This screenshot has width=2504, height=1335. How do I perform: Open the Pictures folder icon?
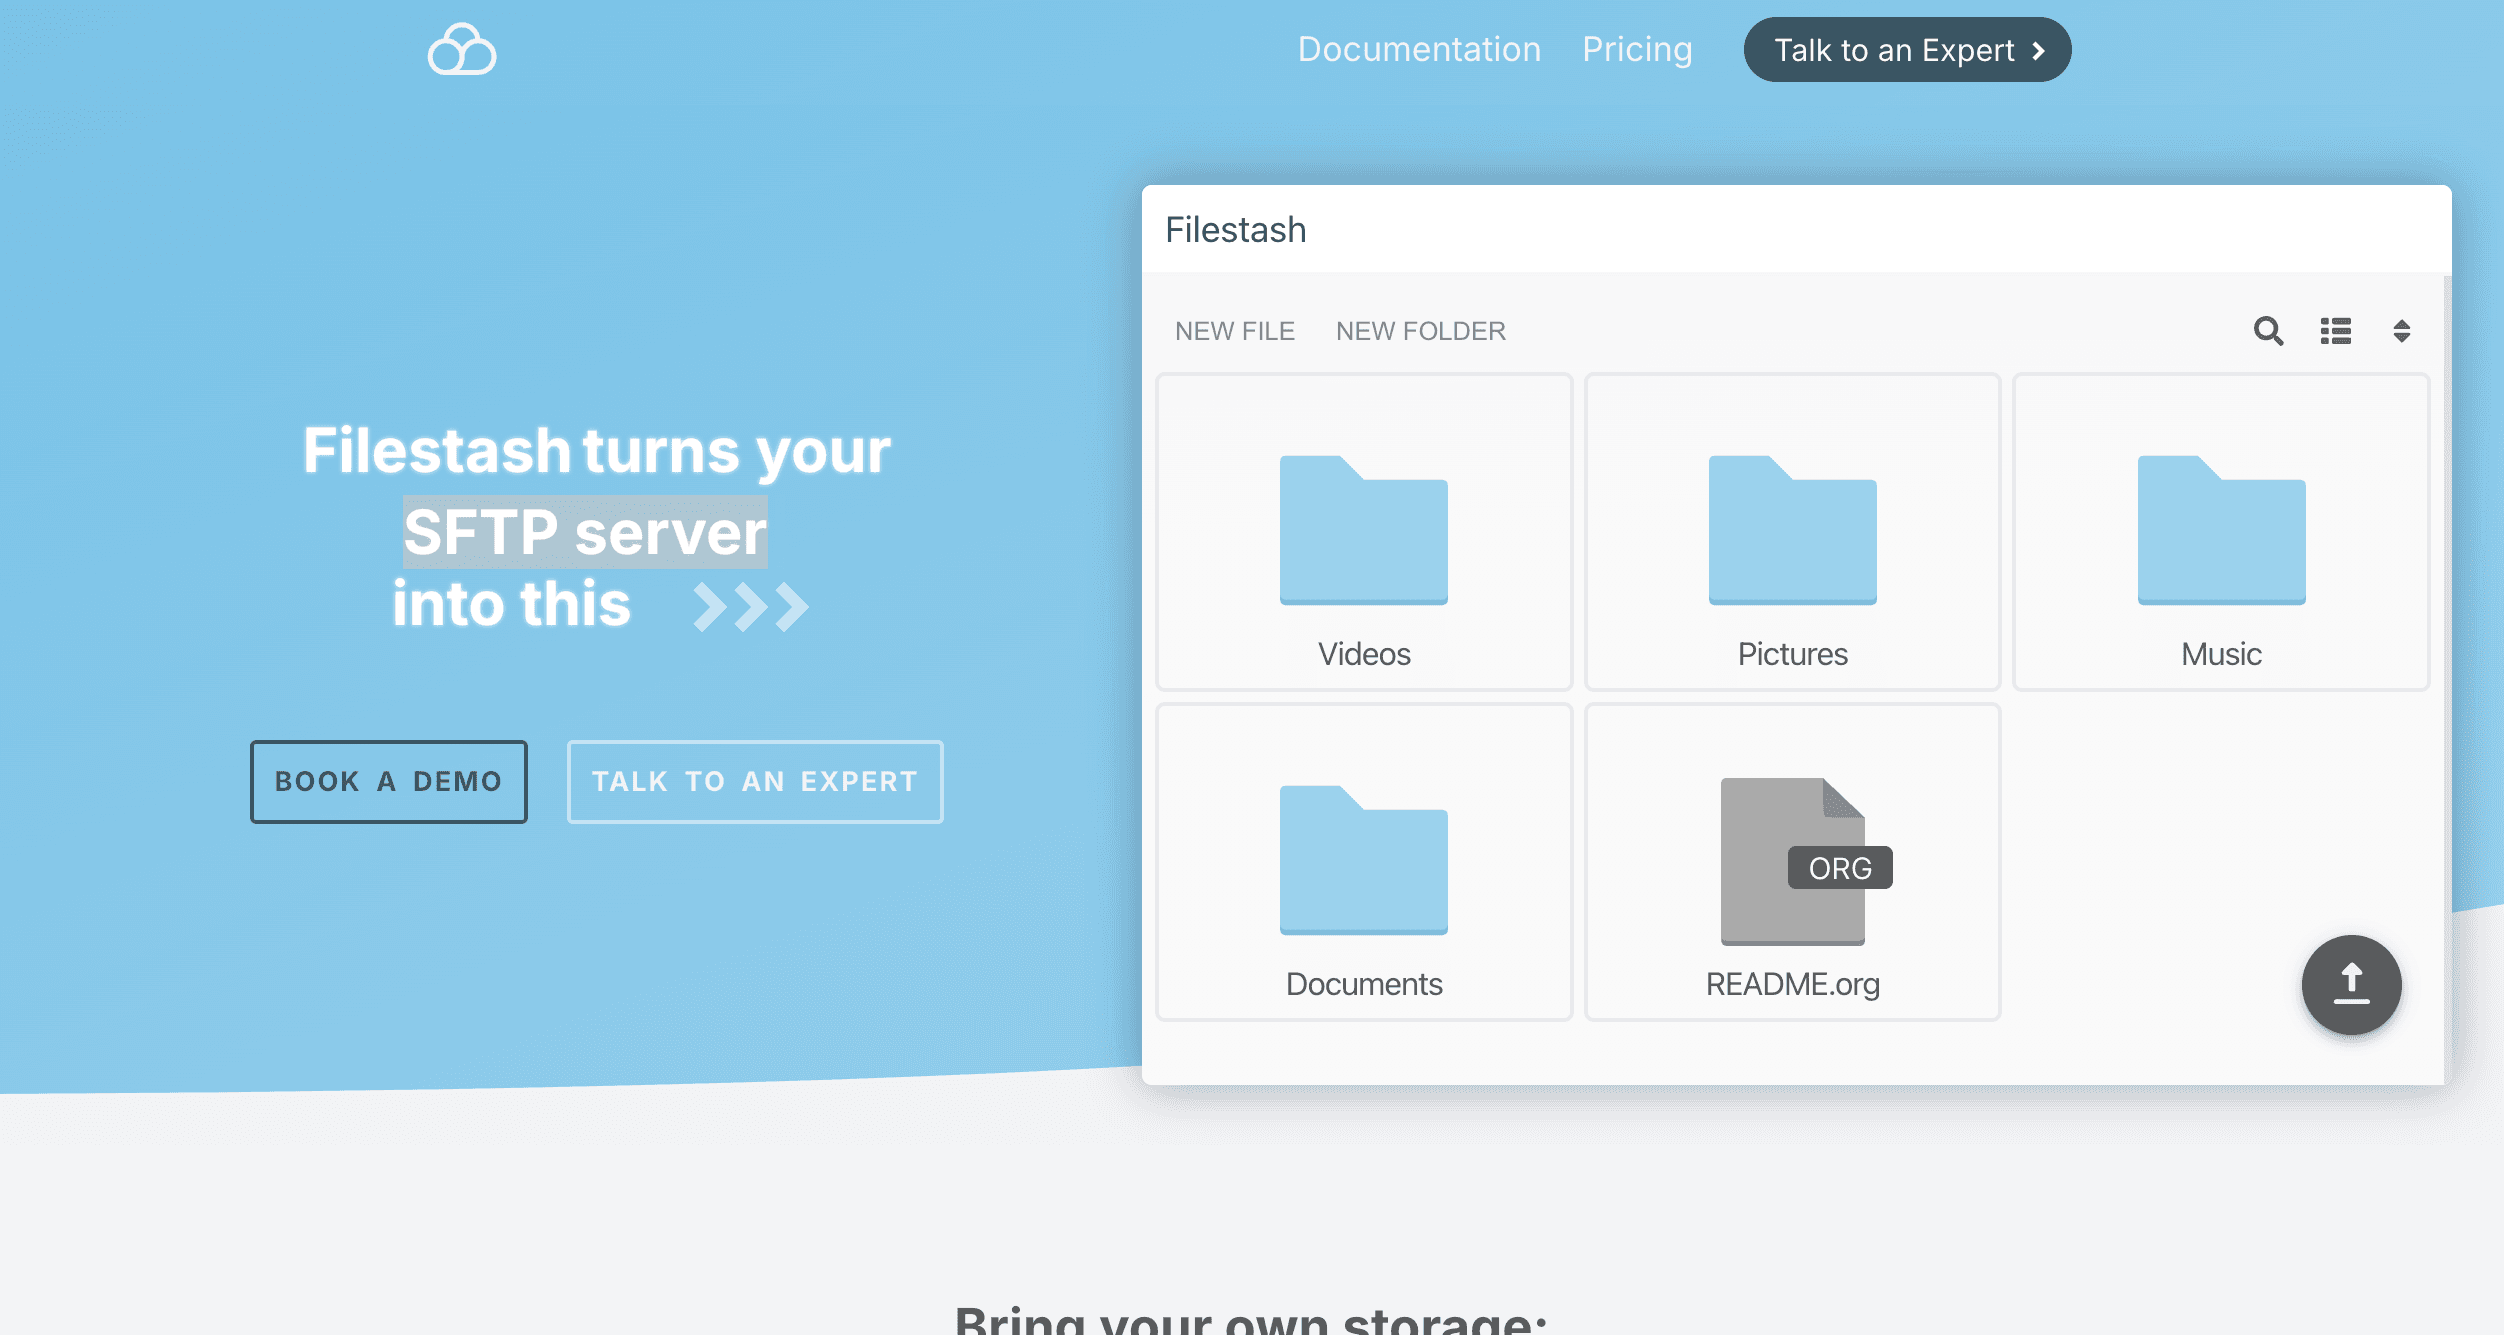pos(1792,530)
